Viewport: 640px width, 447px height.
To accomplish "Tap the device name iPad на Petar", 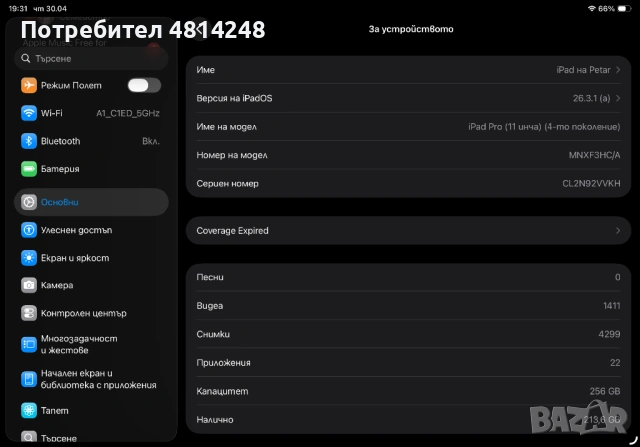I will coord(583,70).
